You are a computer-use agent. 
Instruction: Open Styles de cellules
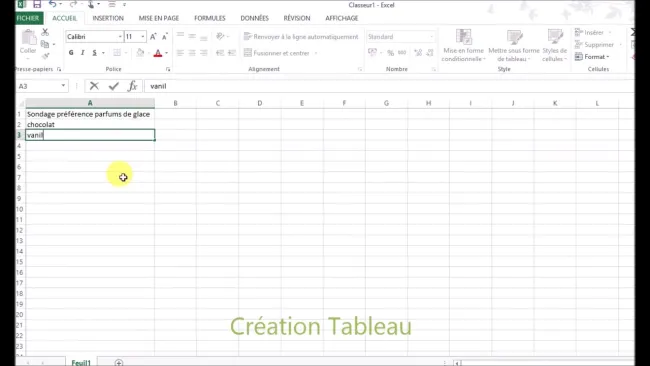555,46
